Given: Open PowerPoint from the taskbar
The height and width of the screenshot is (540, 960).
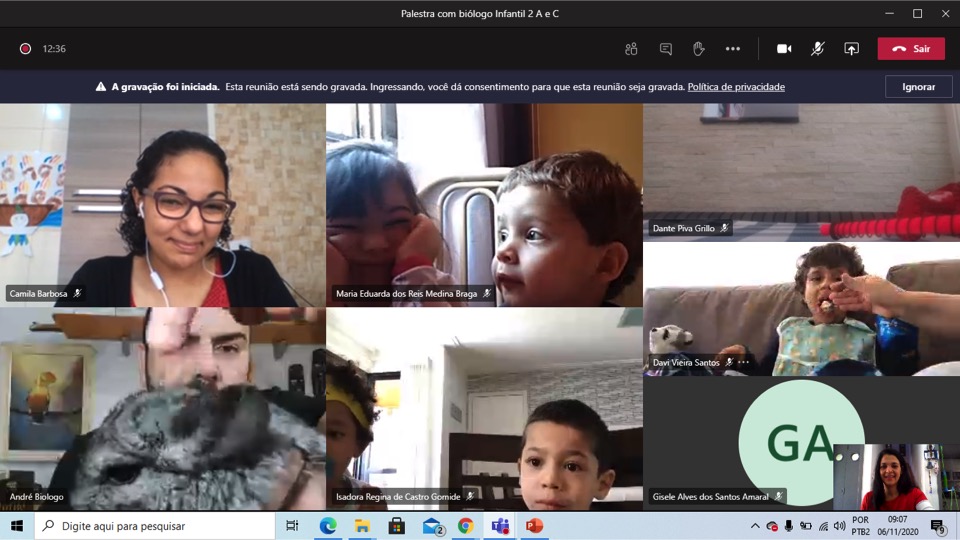Looking at the screenshot, I should click(x=534, y=526).
